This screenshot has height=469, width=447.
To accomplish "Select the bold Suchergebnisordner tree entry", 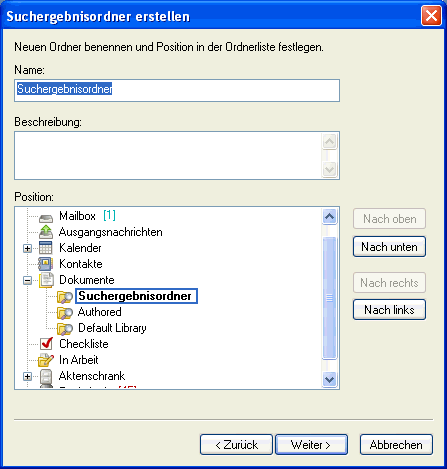I will pos(137,296).
